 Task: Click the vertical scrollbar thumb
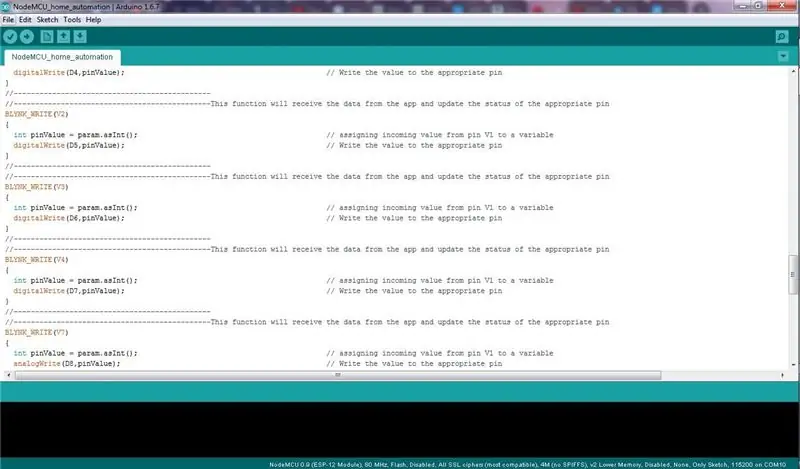coord(792,274)
